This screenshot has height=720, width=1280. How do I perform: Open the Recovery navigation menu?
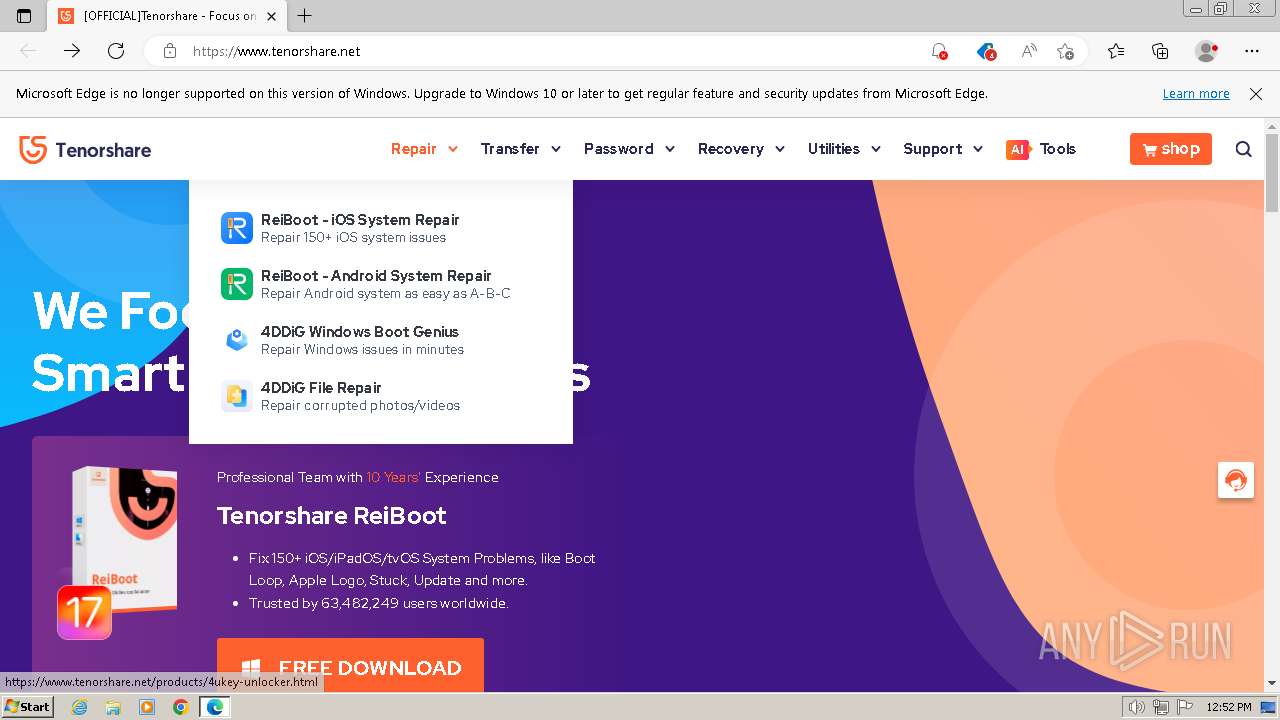pyautogui.click(x=730, y=149)
